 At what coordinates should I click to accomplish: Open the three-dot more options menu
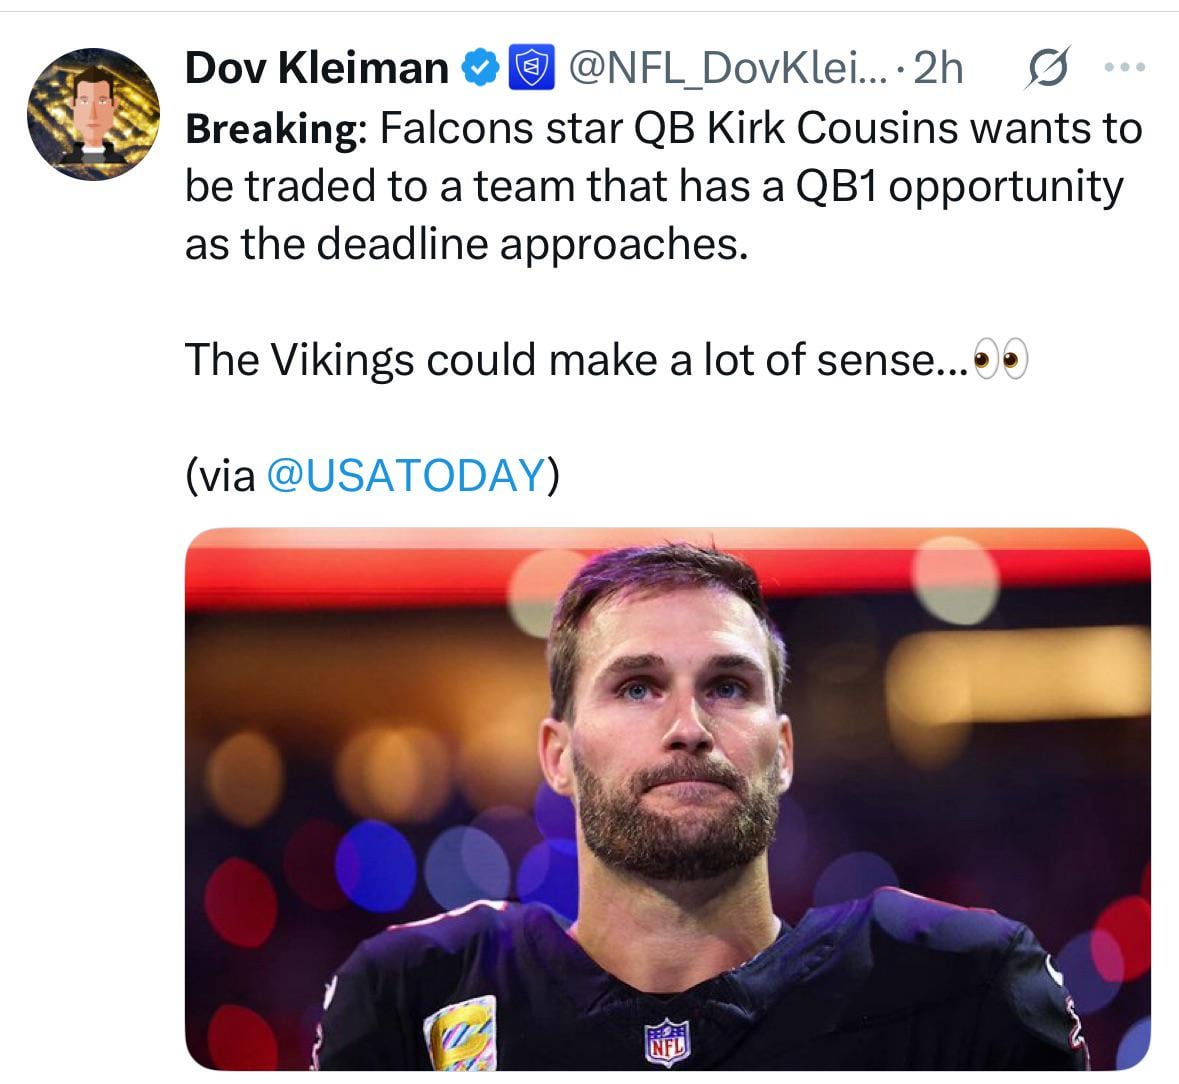coord(1122,68)
